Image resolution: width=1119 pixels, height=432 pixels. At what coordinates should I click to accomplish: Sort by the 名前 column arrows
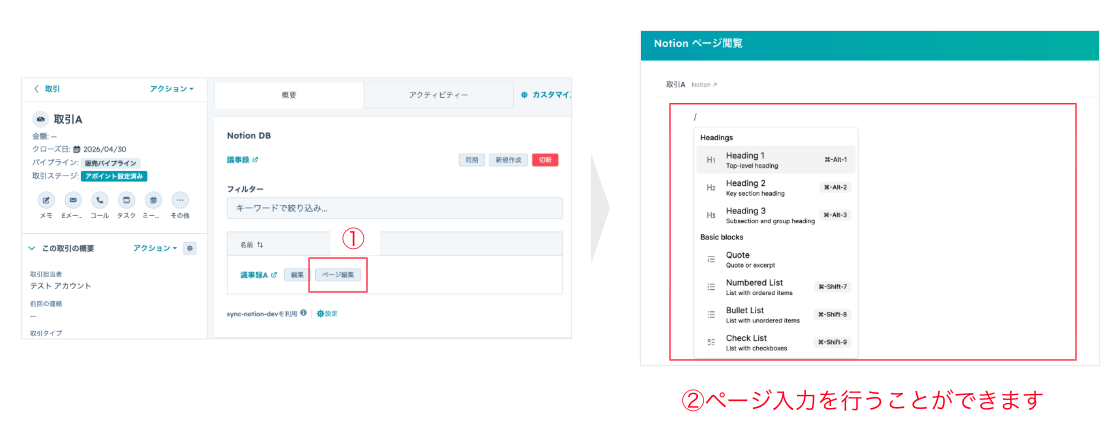tap(260, 244)
